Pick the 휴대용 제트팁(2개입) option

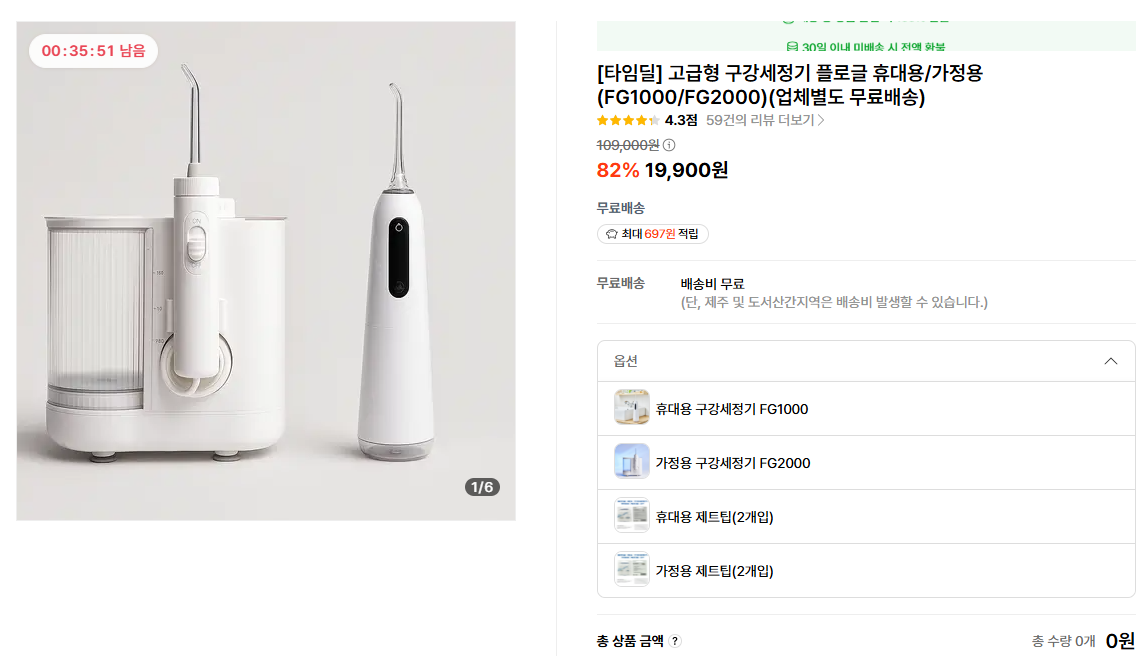click(714, 517)
